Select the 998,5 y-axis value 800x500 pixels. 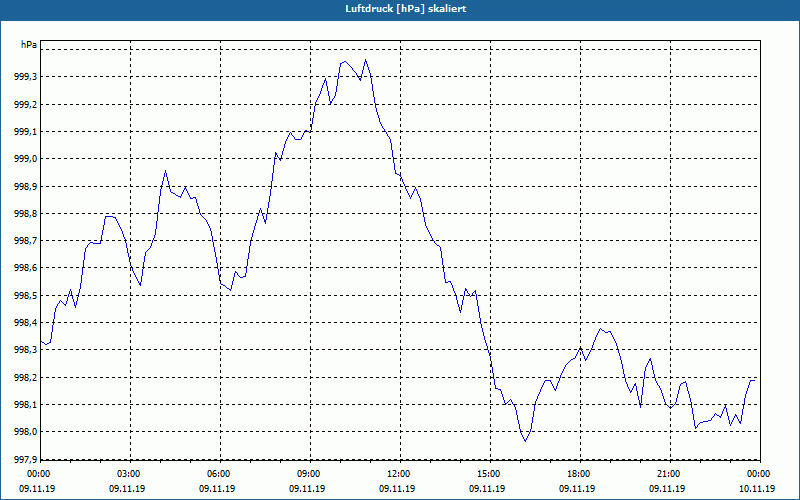pyautogui.click(x=27, y=295)
